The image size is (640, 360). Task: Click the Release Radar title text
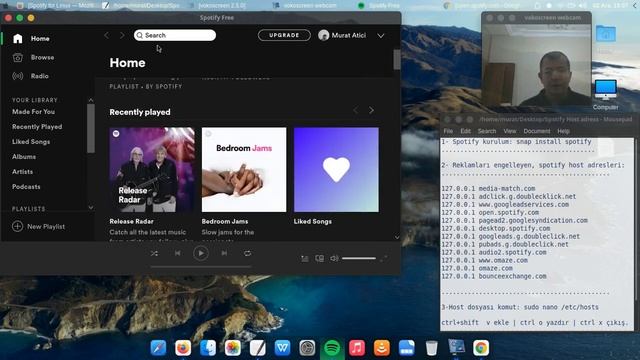pyautogui.click(x=131, y=221)
